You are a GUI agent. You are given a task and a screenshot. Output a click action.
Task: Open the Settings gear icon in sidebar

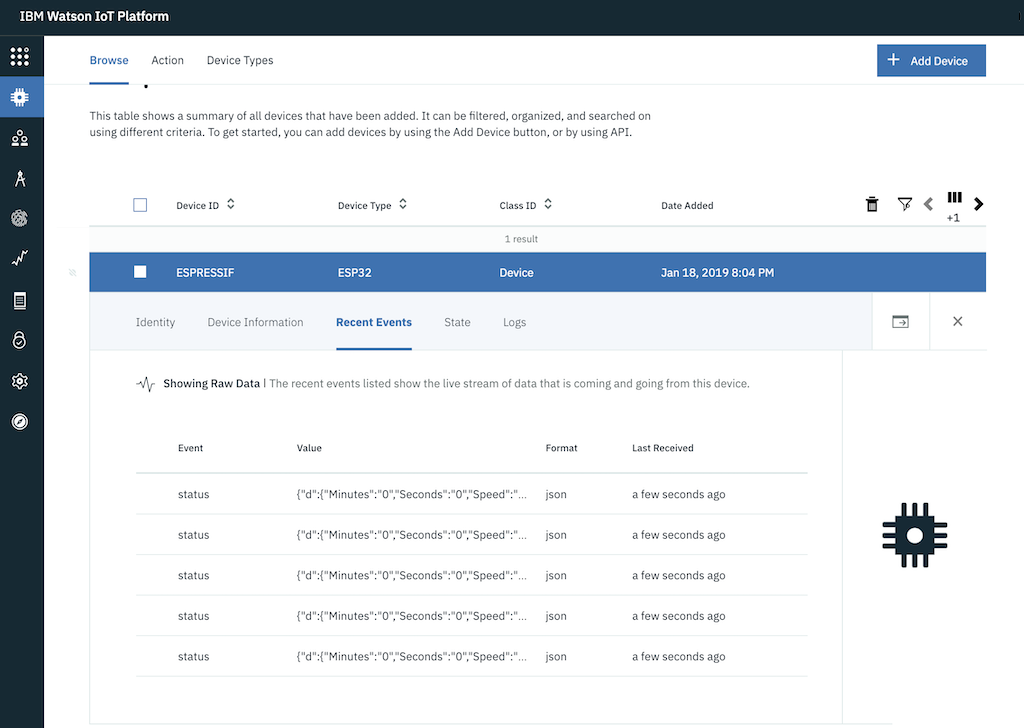[x=20, y=381]
